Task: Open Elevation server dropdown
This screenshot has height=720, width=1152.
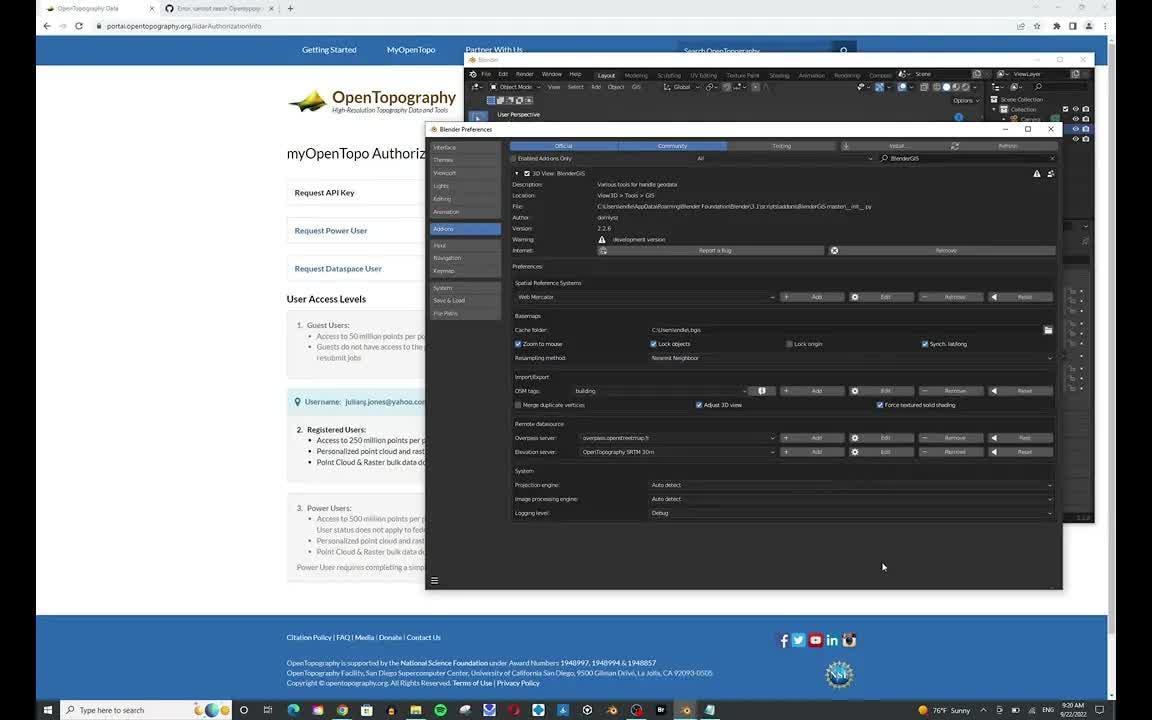Action: [677, 453]
